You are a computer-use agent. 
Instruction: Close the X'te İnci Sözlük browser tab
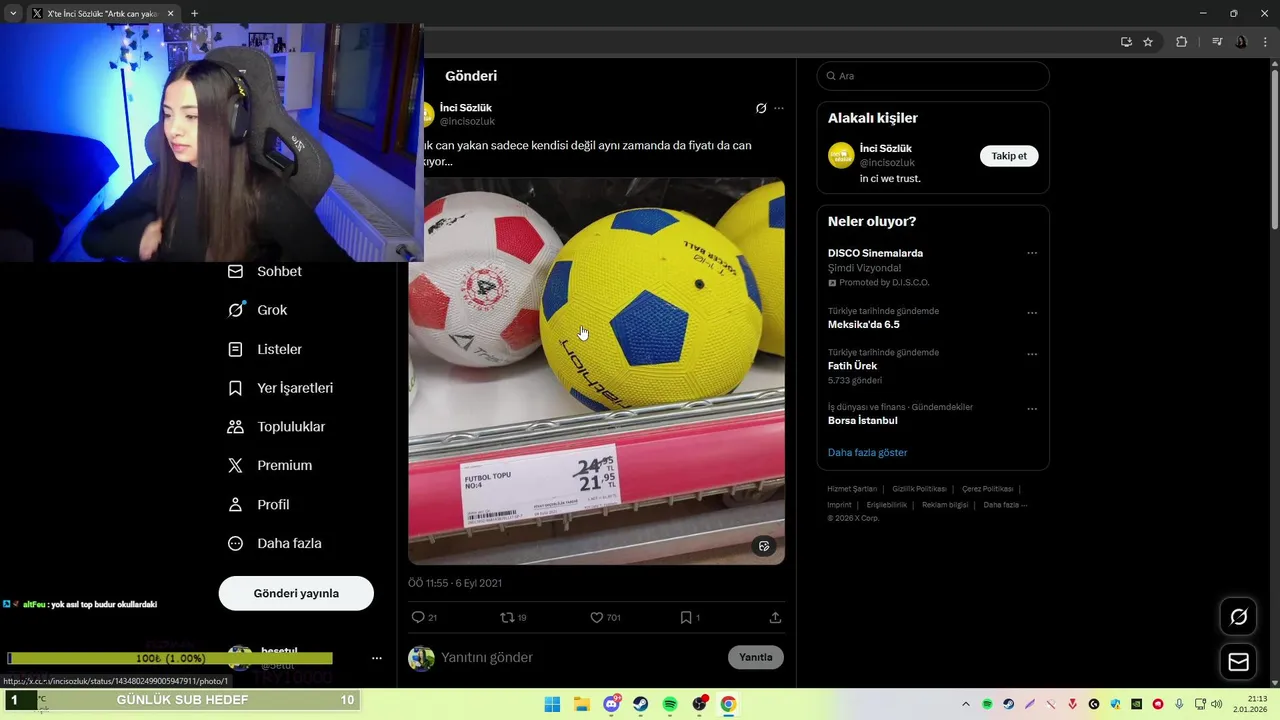pos(171,14)
